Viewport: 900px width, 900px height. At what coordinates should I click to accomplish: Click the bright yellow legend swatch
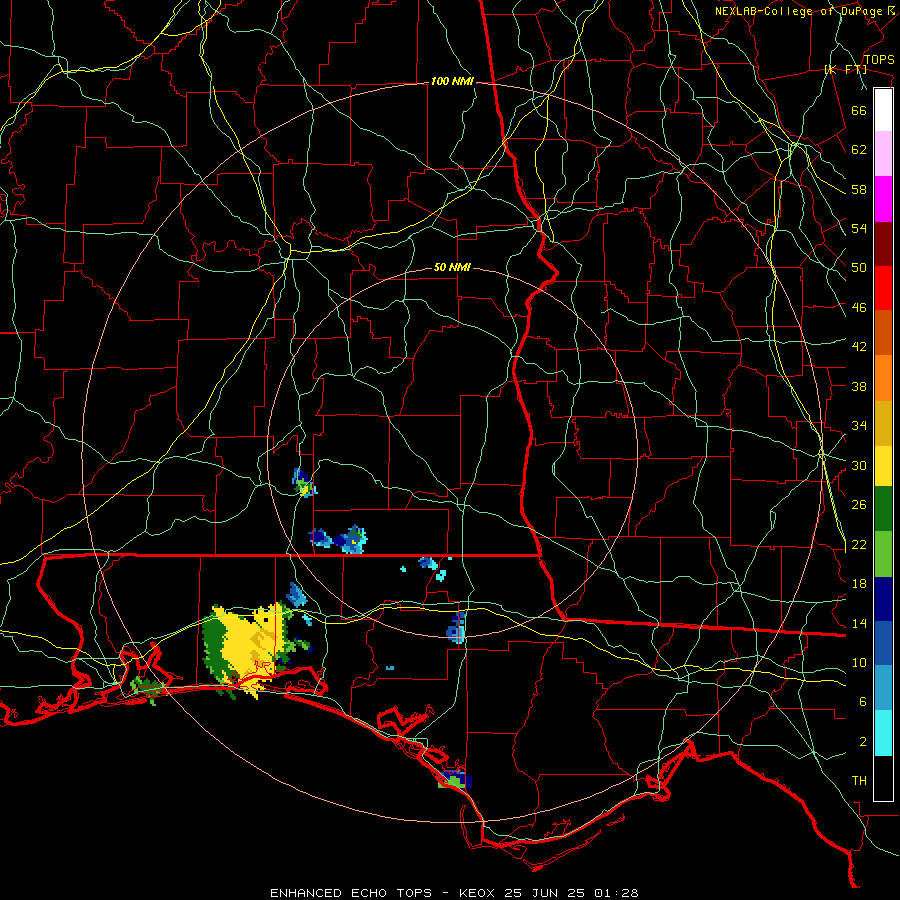(883, 466)
